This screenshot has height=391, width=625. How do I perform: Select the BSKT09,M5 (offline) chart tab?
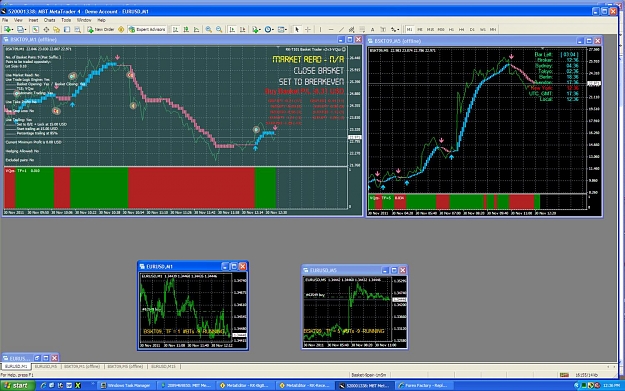(125, 366)
